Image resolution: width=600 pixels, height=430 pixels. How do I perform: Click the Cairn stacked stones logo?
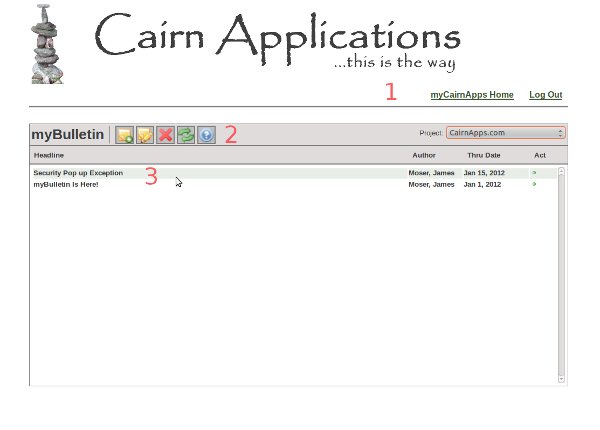(47, 44)
